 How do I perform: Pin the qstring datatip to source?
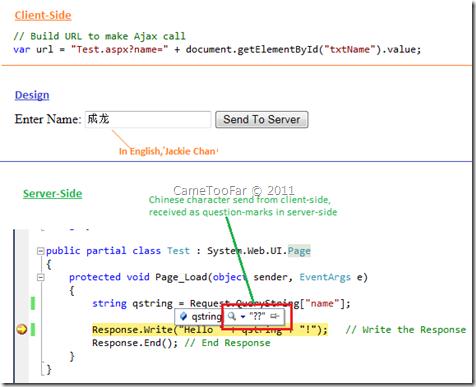coord(274,316)
